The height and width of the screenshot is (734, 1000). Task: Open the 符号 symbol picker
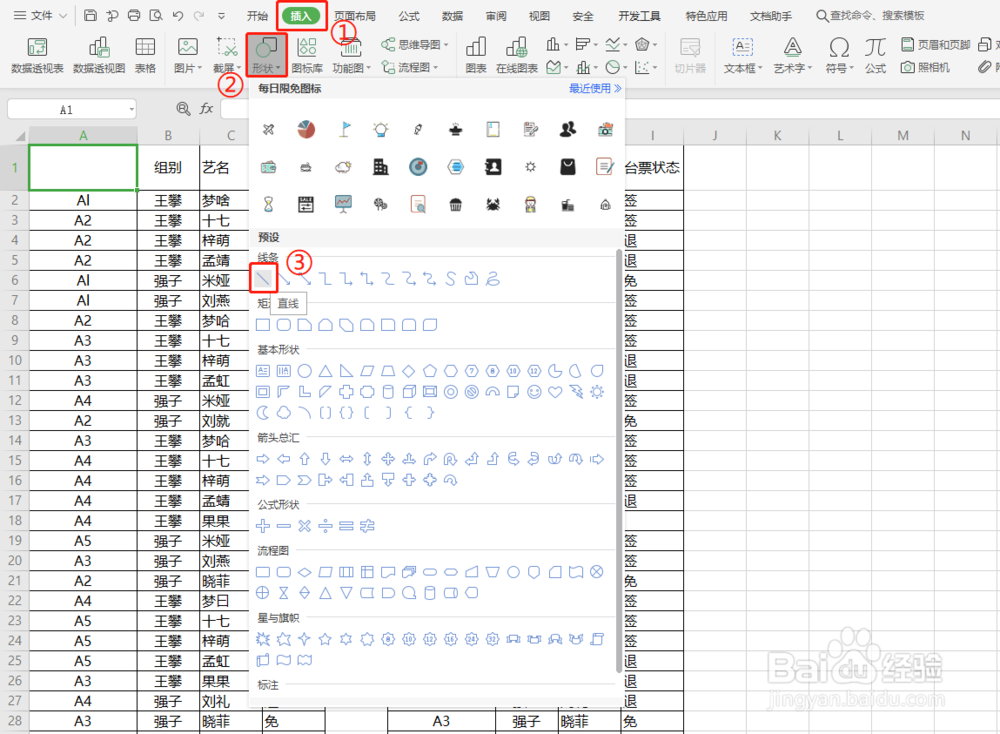click(x=839, y=55)
